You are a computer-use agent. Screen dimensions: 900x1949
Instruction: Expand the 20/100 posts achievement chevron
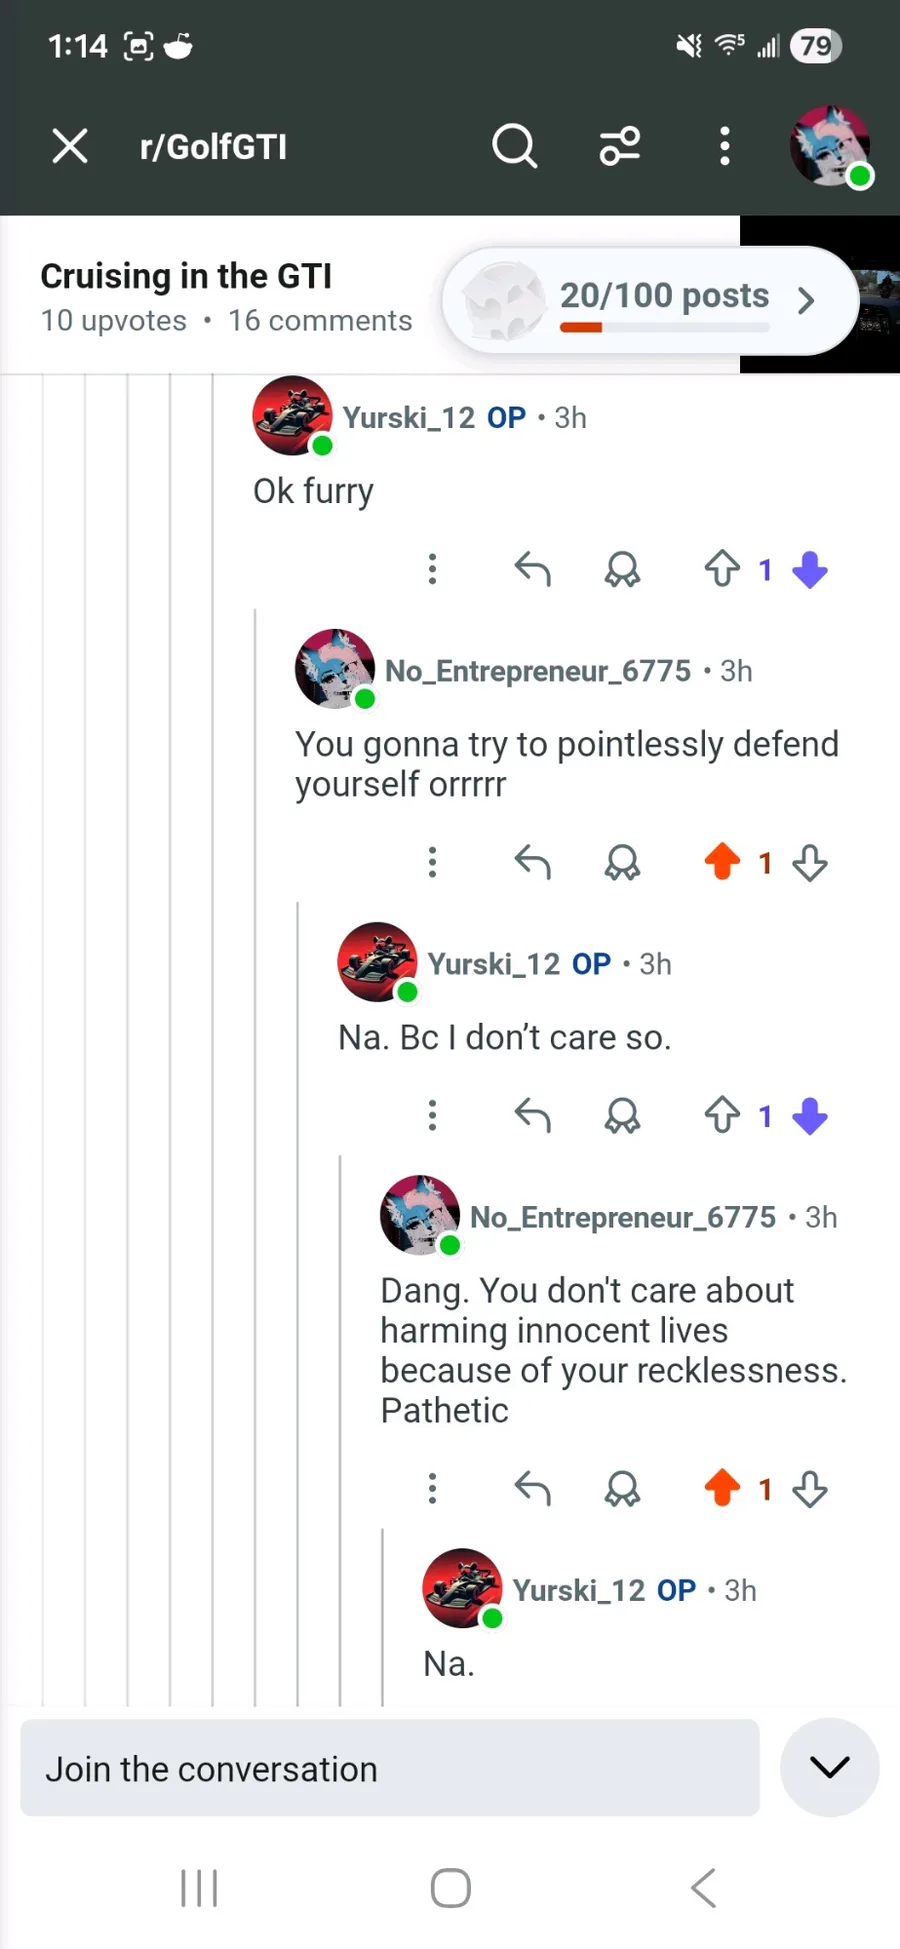coord(806,300)
